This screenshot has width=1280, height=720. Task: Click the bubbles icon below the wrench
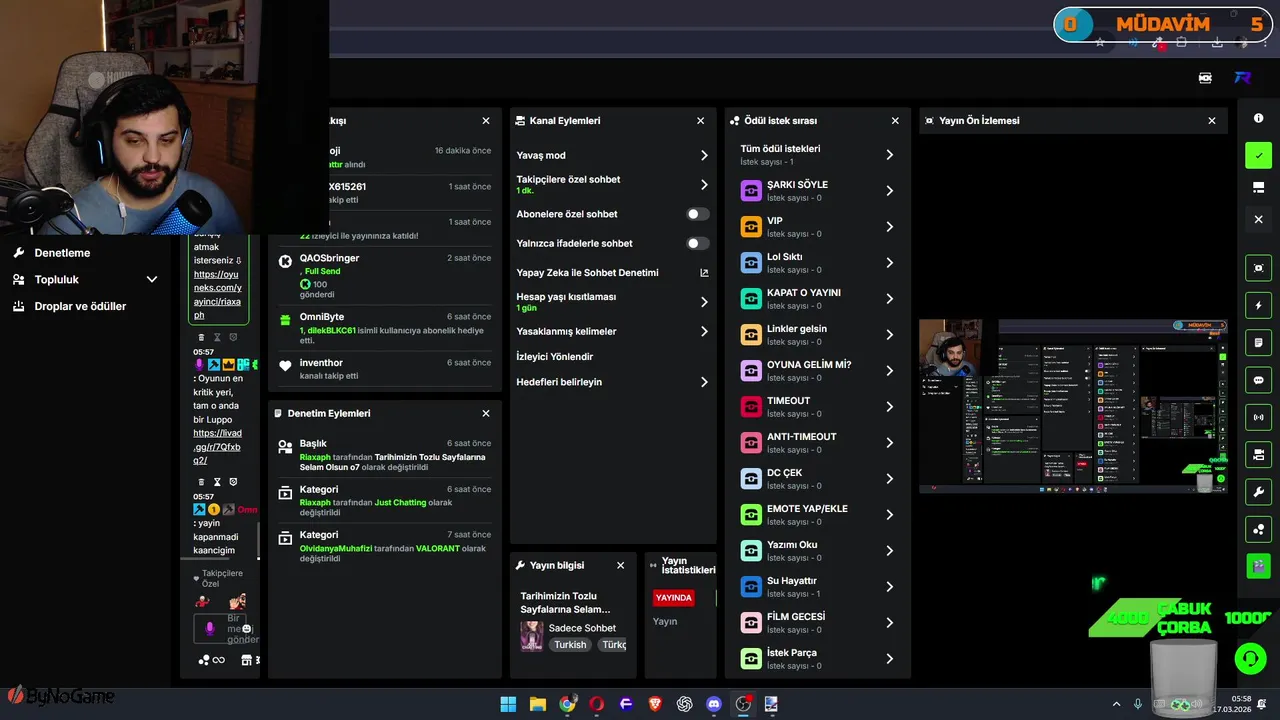coord(1258,528)
